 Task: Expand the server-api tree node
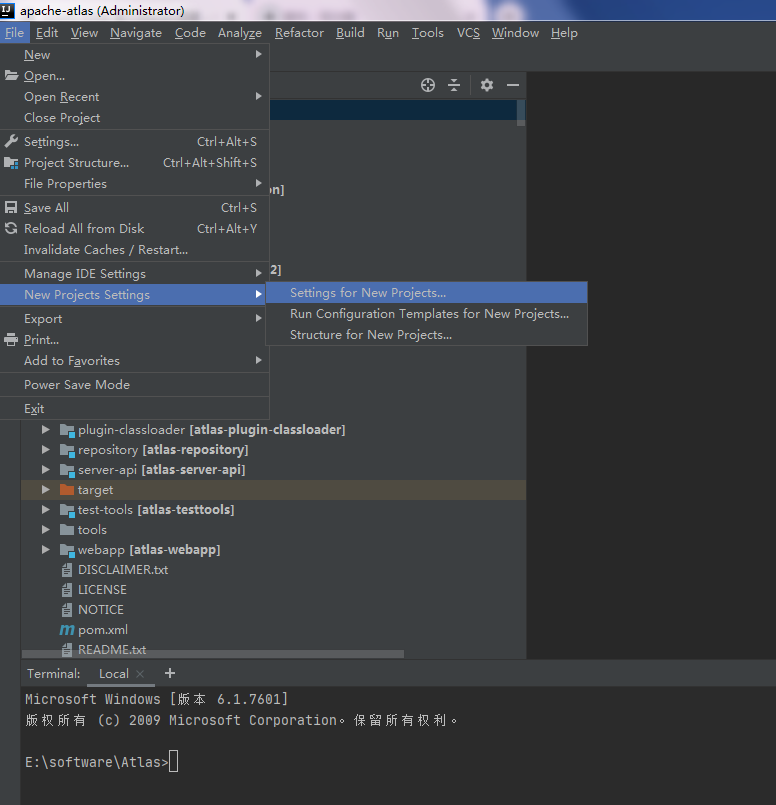point(46,470)
